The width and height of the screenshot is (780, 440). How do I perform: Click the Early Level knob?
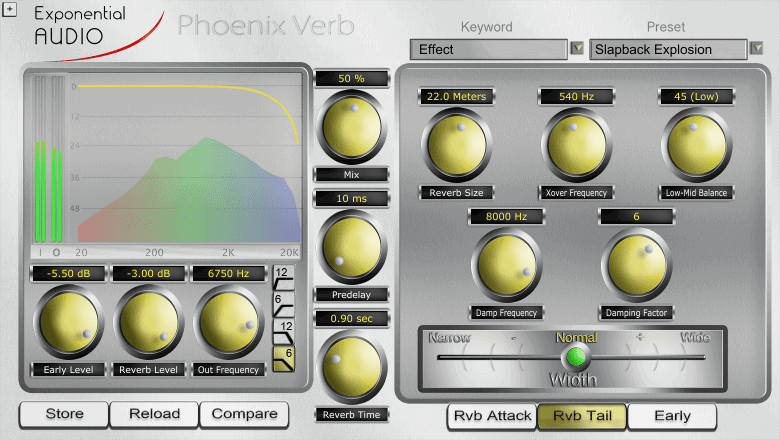pyautogui.click(x=68, y=322)
